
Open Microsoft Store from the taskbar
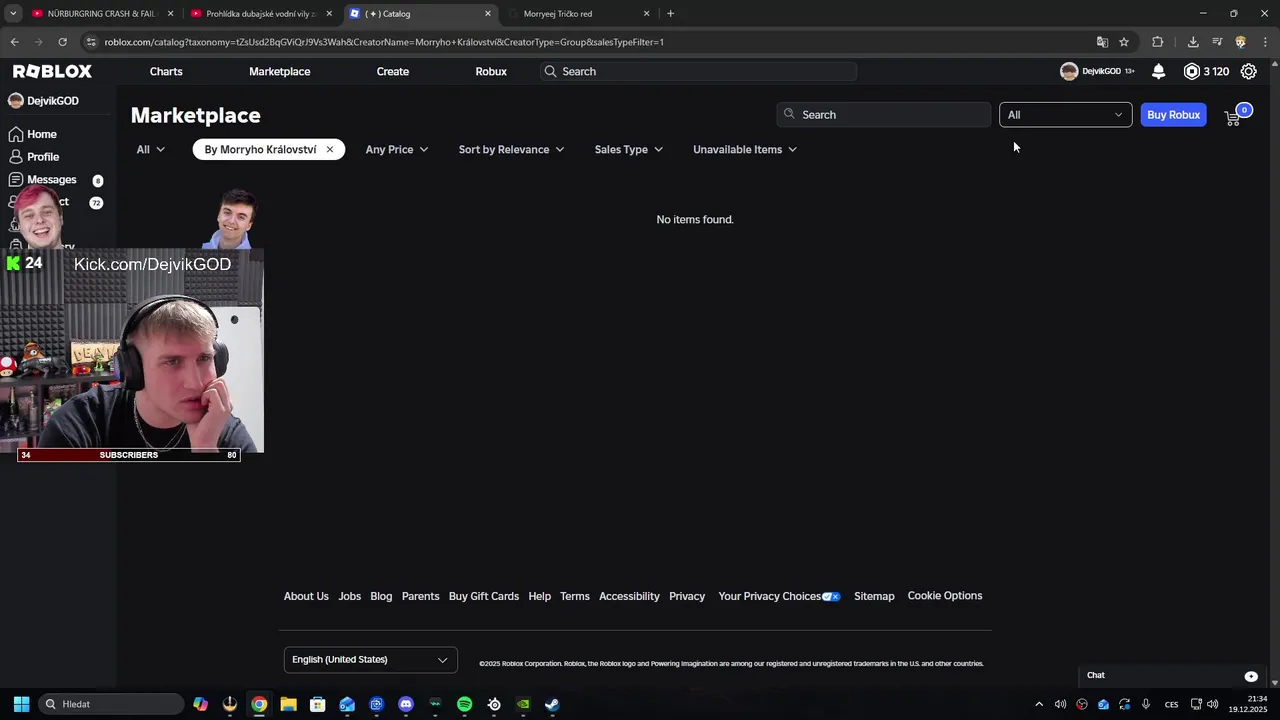point(318,704)
